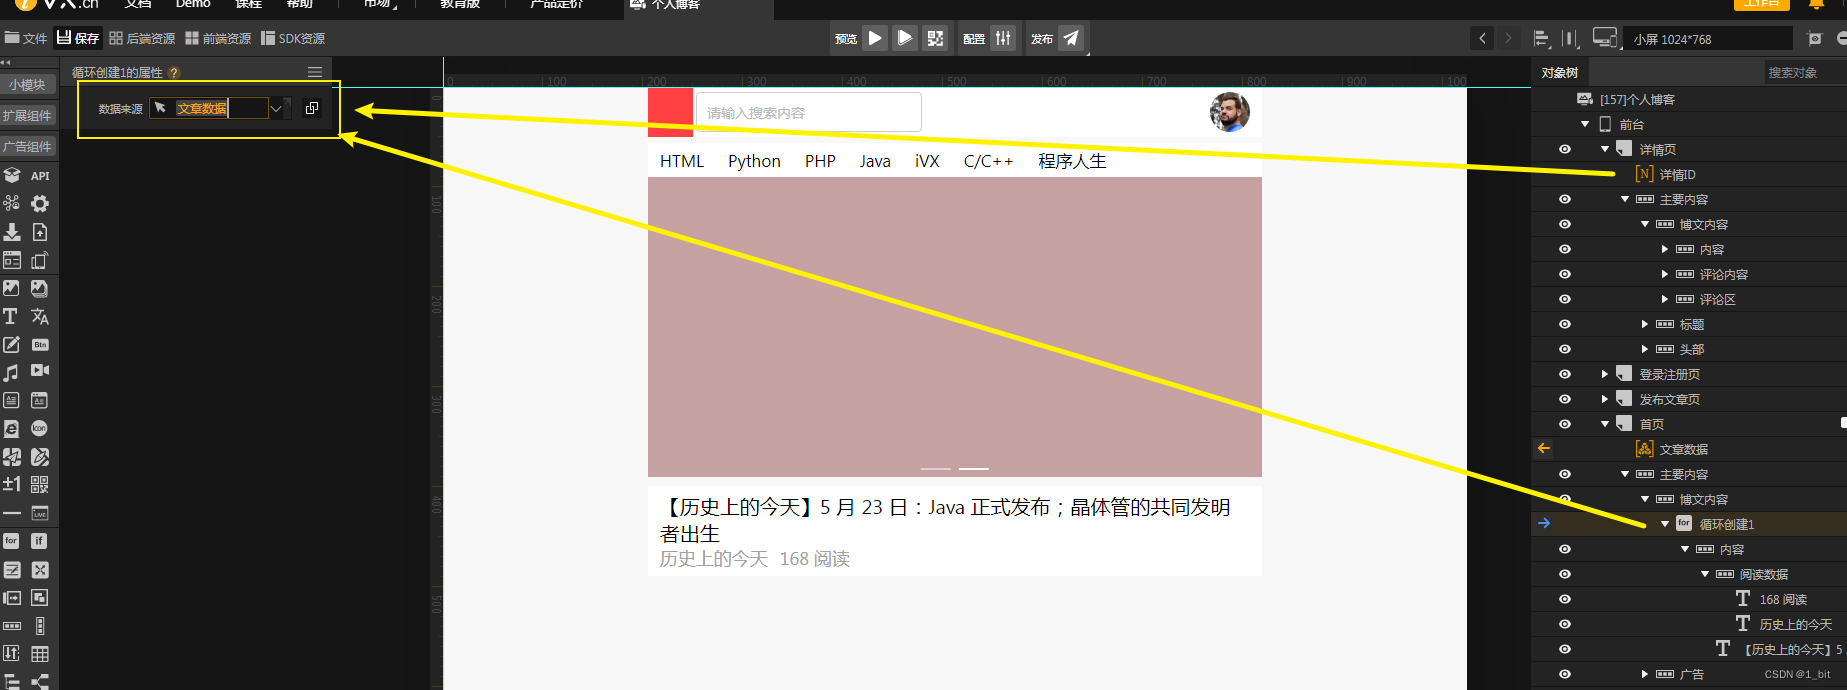Expand the 登录注册页 tree node
This screenshot has height=690, width=1847.
click(x=1605, y=374)
